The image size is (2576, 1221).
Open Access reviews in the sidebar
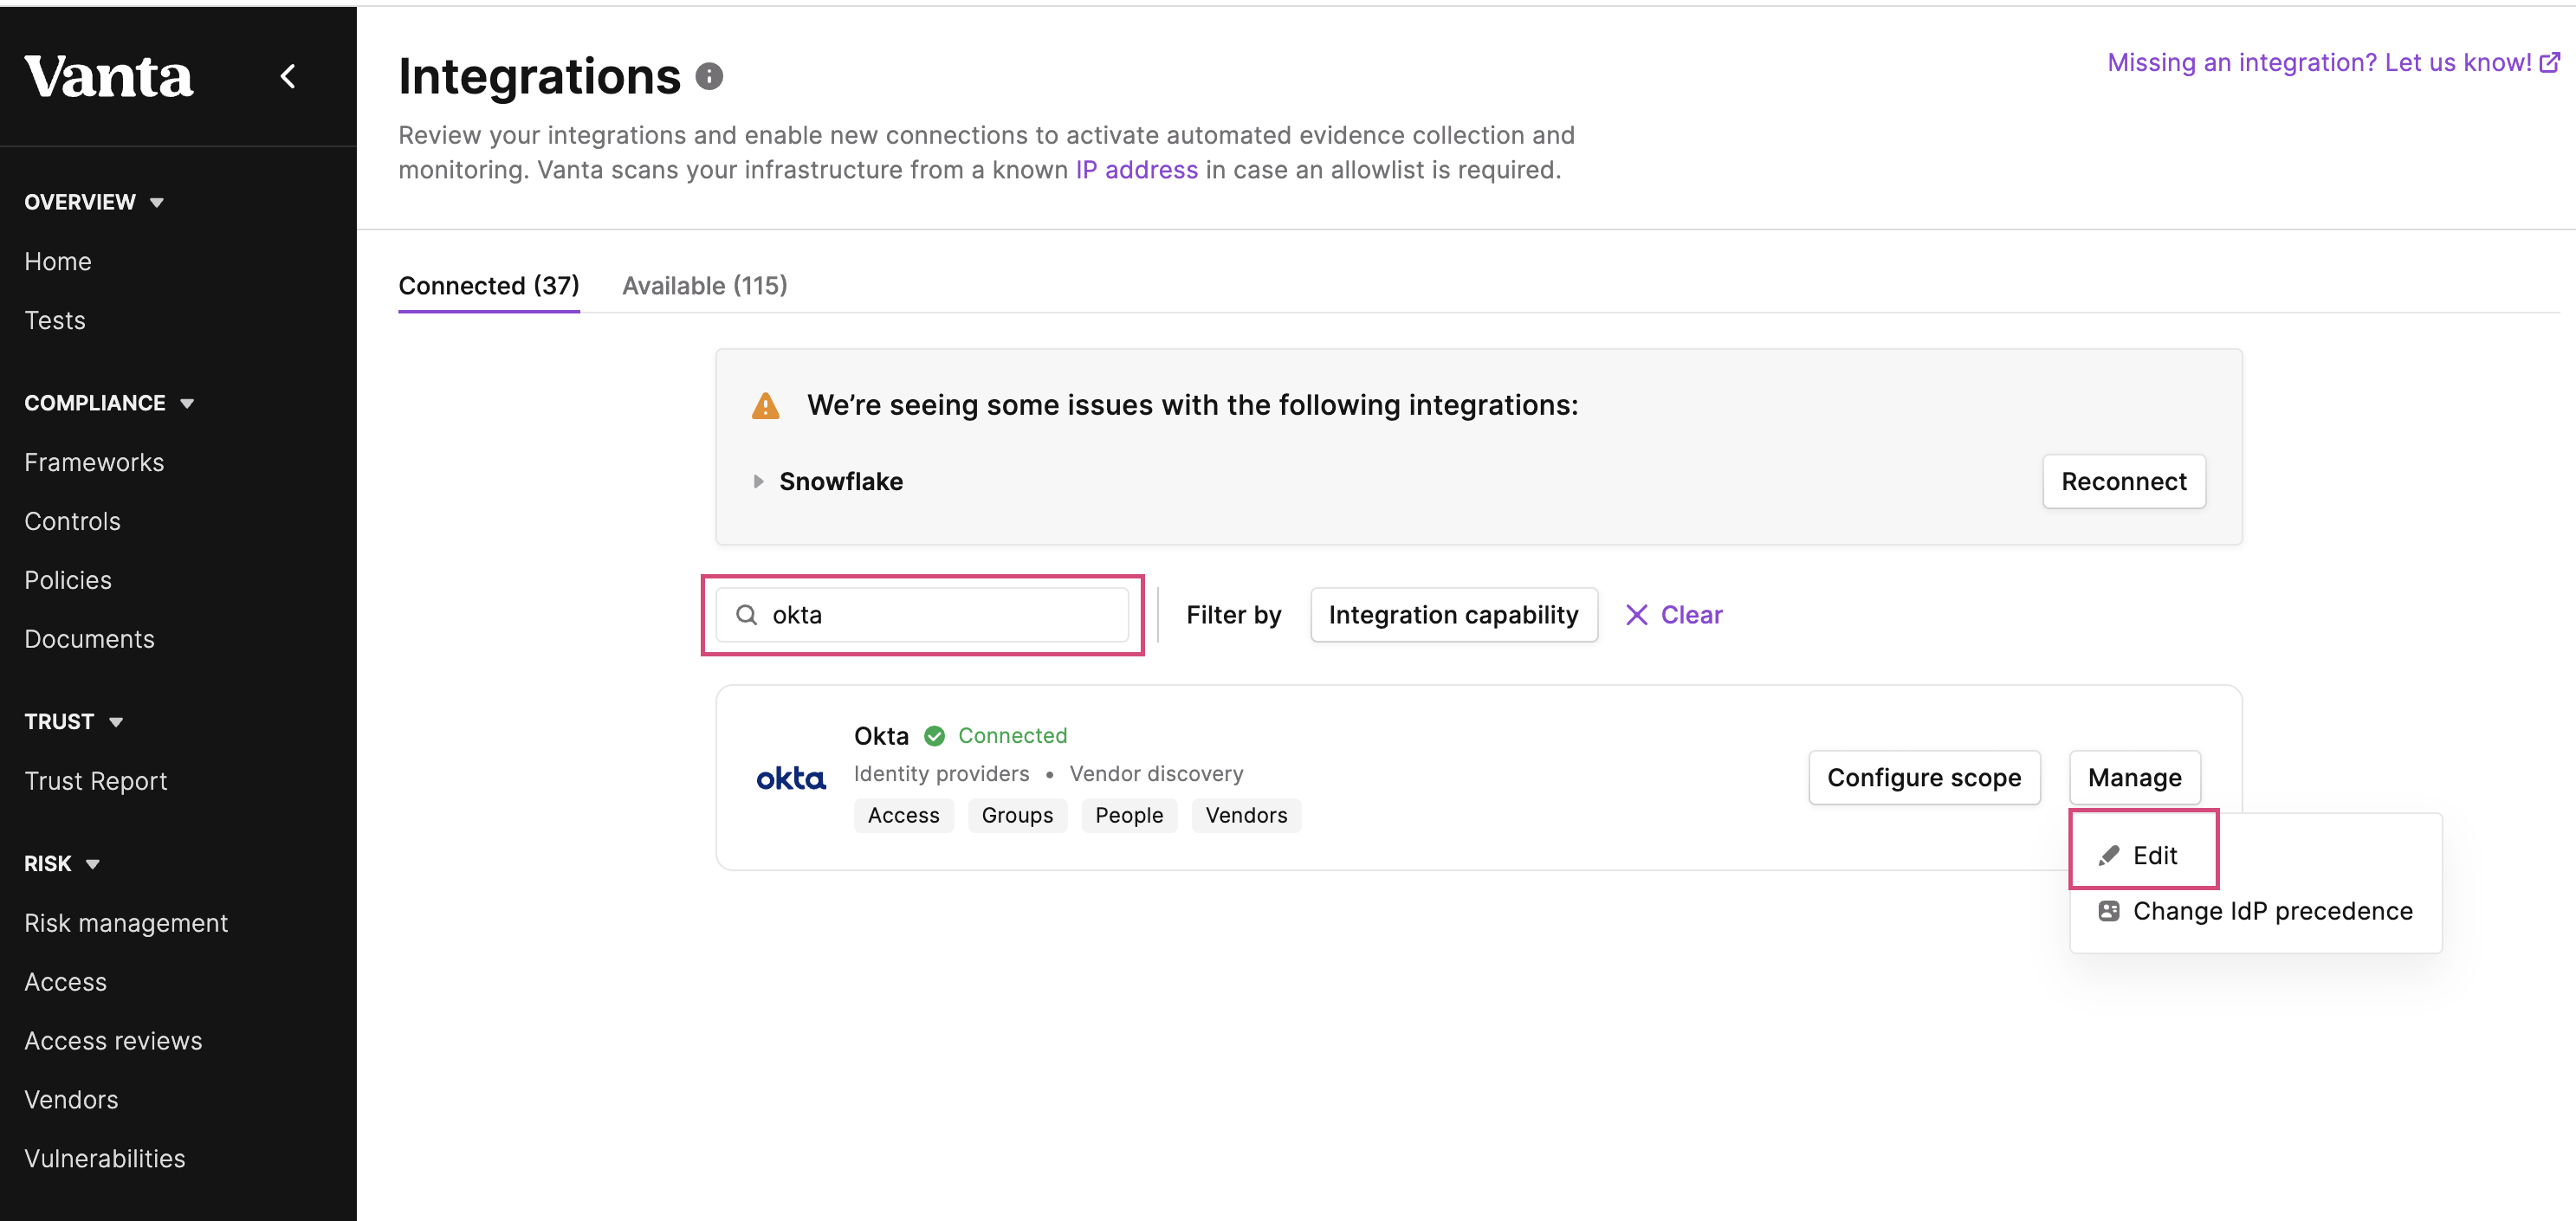(113, 1042)
